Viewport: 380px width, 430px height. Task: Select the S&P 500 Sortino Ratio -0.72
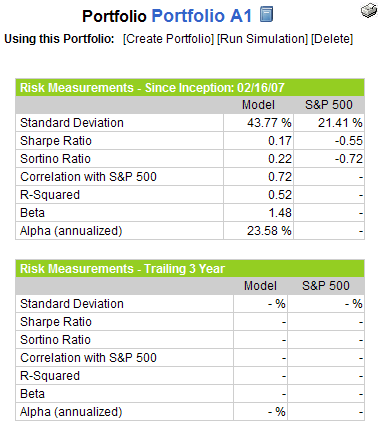(349, 159)
